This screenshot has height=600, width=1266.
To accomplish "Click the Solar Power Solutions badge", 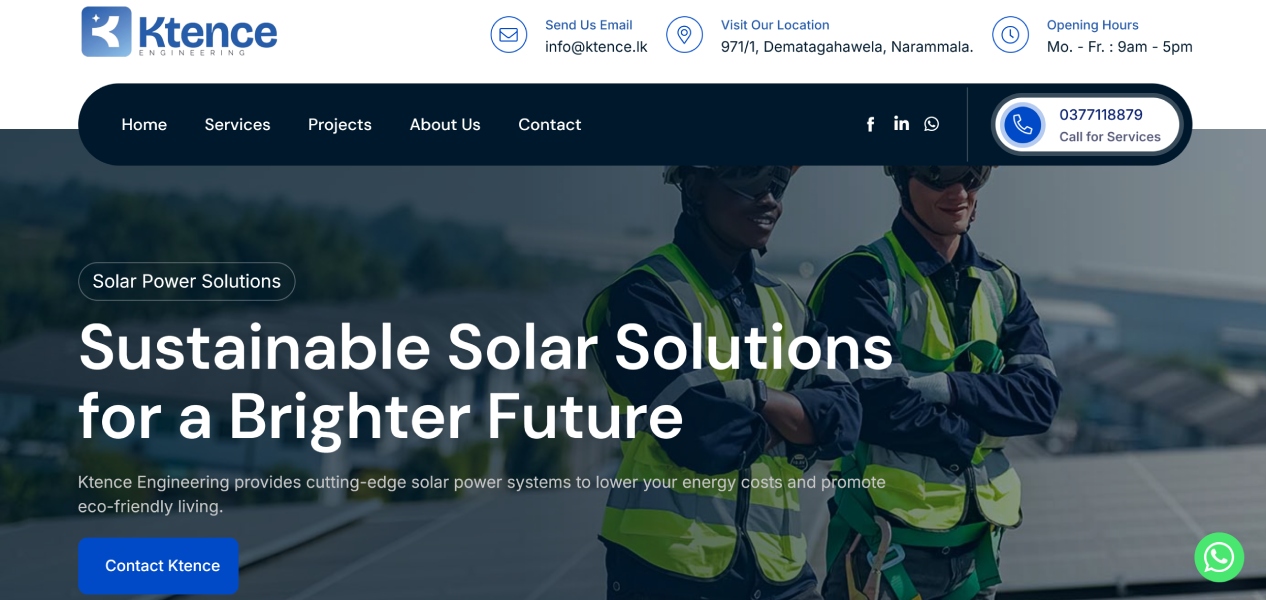I will tap(187, 281).
